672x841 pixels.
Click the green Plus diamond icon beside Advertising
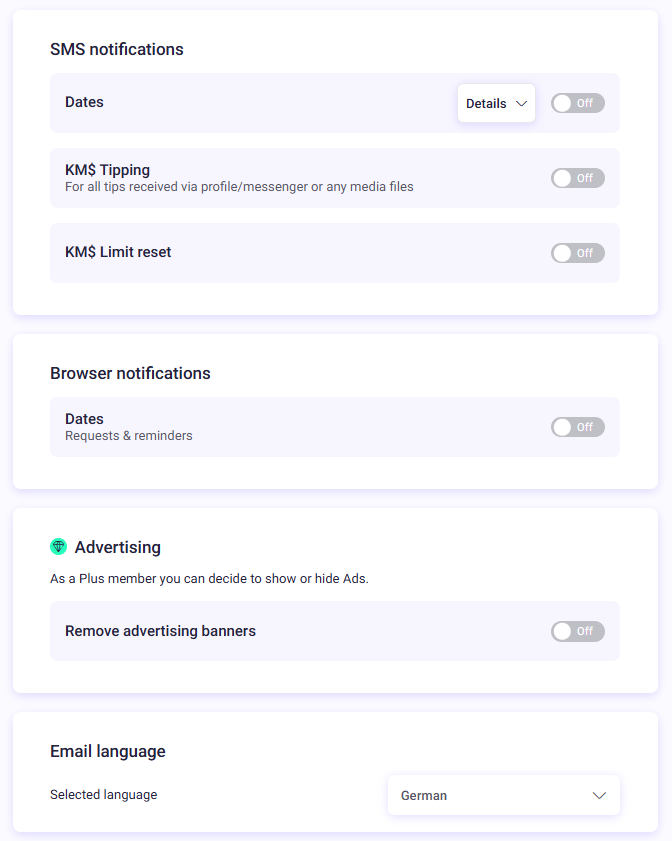pyautogui.click(x=58, y=547)
